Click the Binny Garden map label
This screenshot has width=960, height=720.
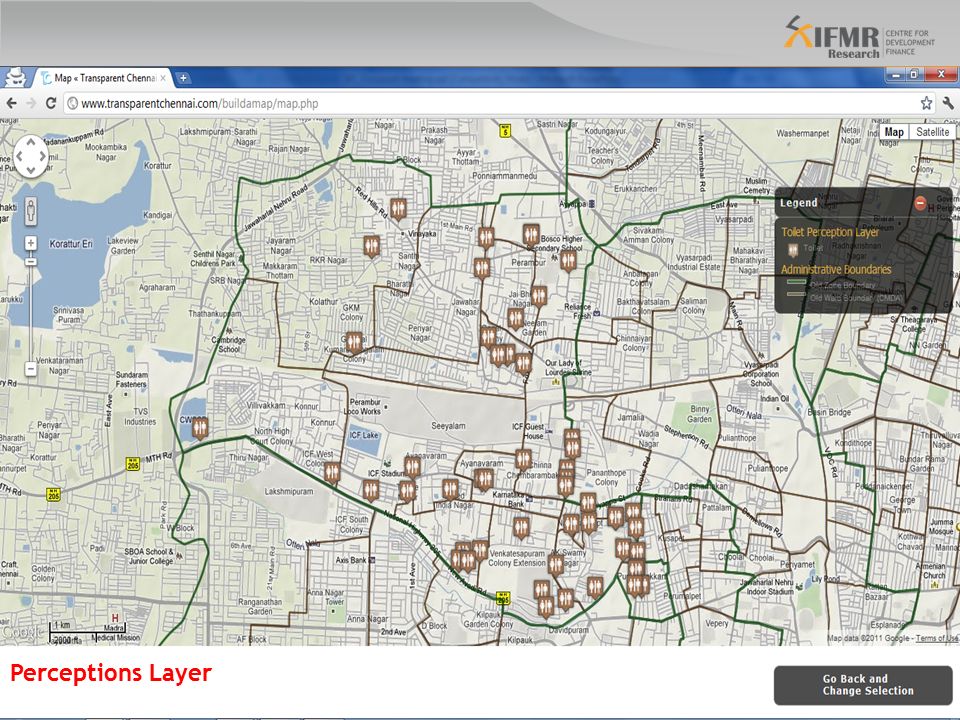click(699, 414)
